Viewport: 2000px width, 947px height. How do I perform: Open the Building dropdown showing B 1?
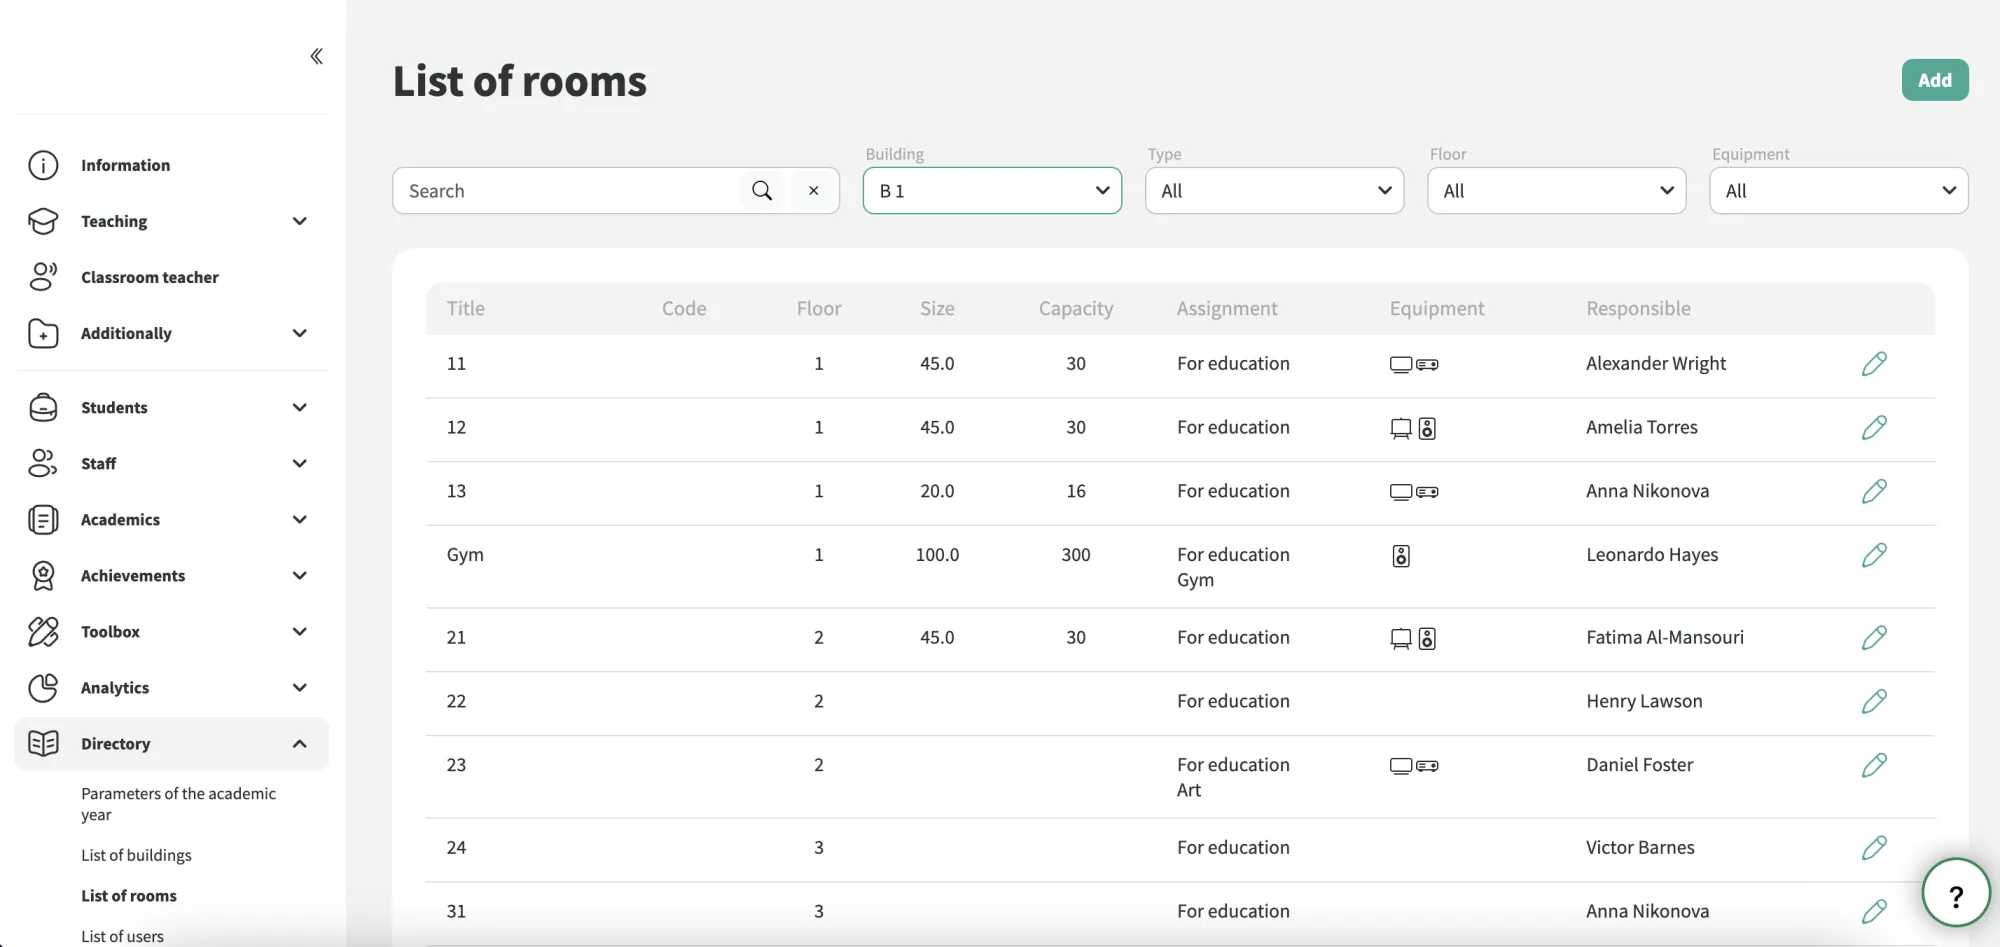(x=992, y=190)
